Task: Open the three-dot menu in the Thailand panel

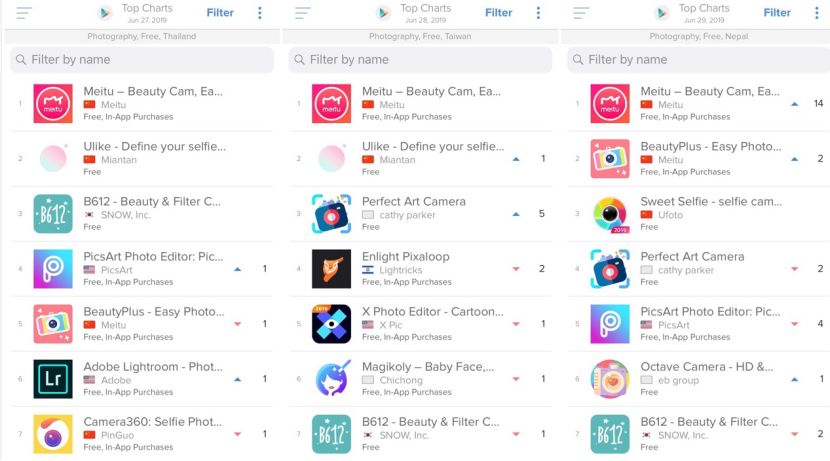Action: click(x=259, y=13)
